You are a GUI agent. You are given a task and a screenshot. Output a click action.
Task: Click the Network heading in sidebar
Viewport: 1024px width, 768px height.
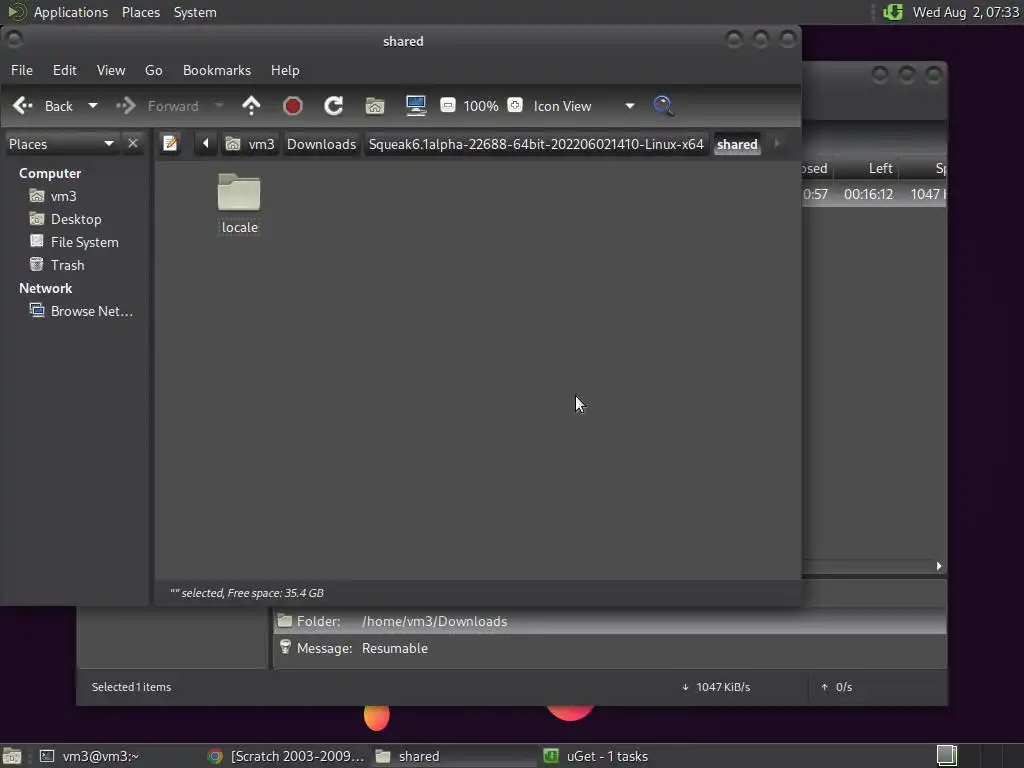coord(45,288)
